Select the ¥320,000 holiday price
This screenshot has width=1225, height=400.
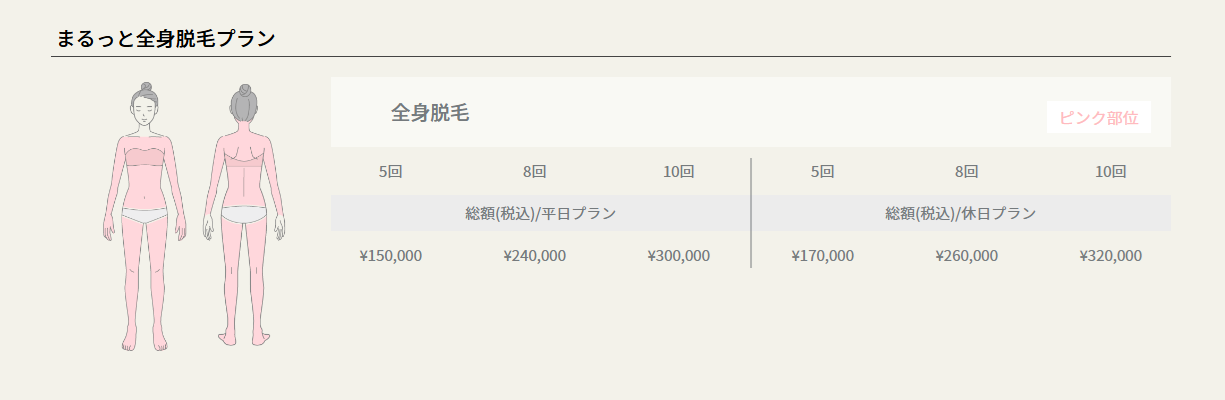click(1110, 255)
